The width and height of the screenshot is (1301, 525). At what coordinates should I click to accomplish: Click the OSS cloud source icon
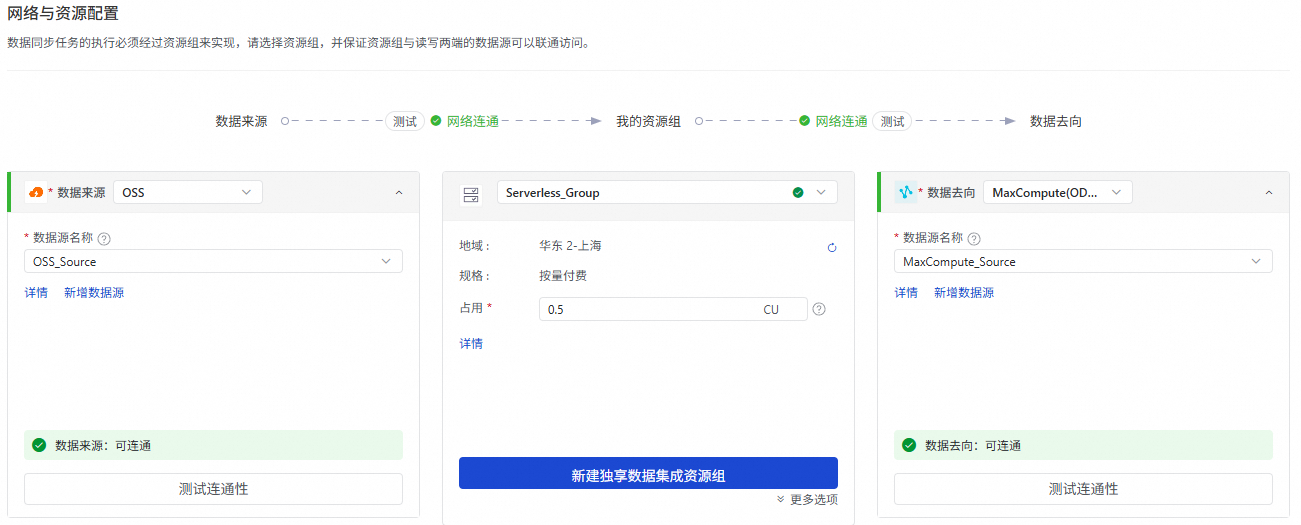[x=36, y=192]
